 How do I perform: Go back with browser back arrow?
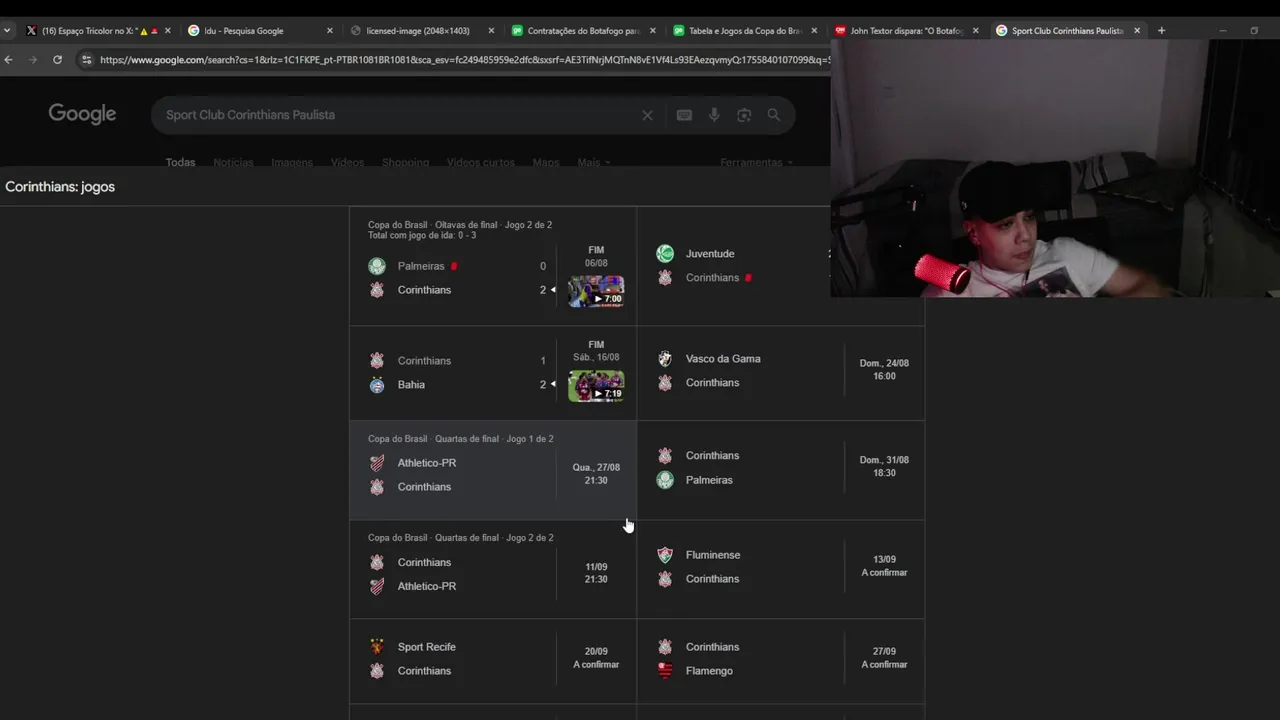(9, 60)
